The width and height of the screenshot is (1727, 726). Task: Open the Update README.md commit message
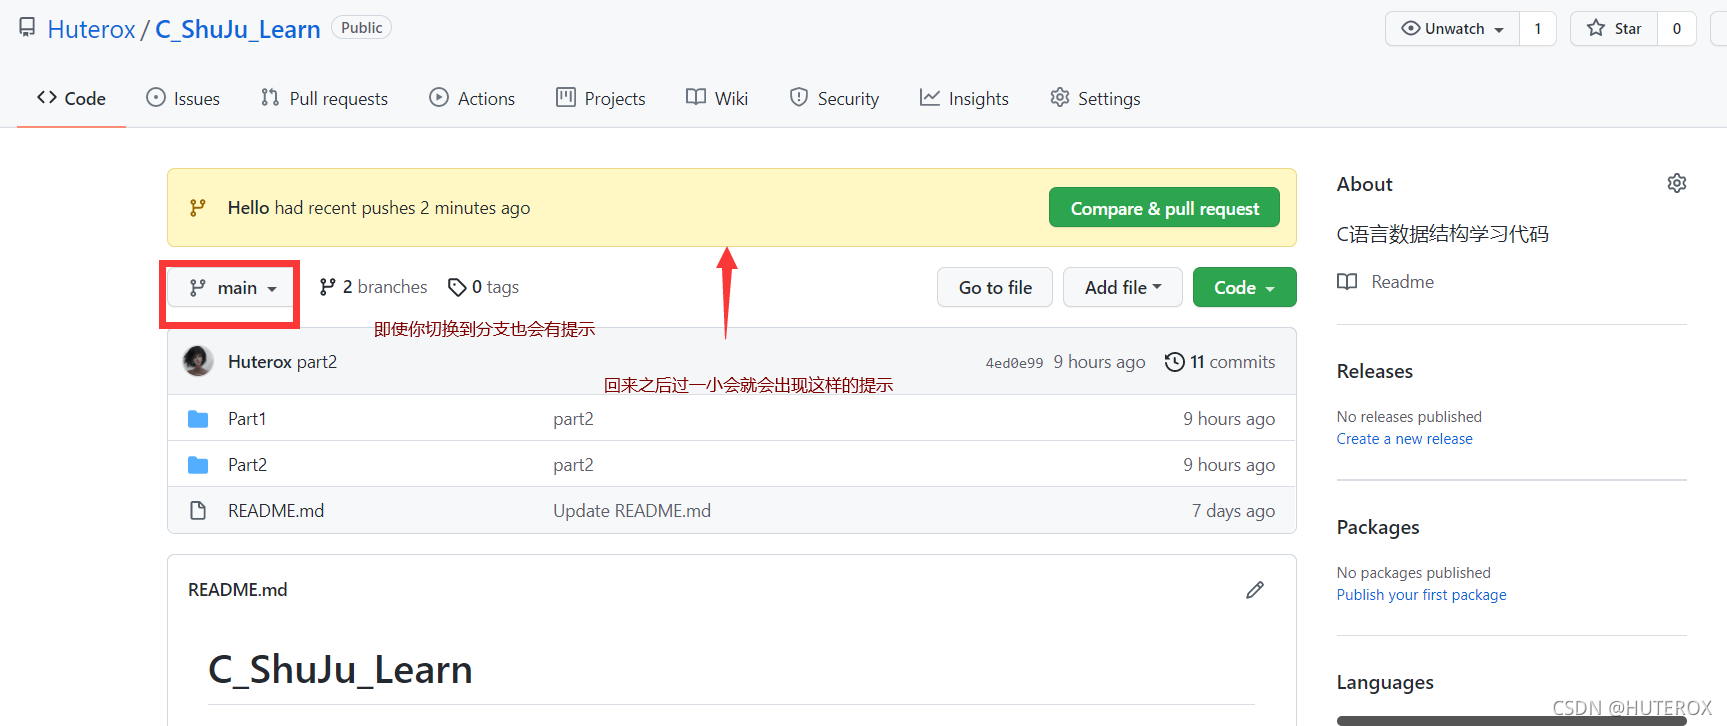632,511
